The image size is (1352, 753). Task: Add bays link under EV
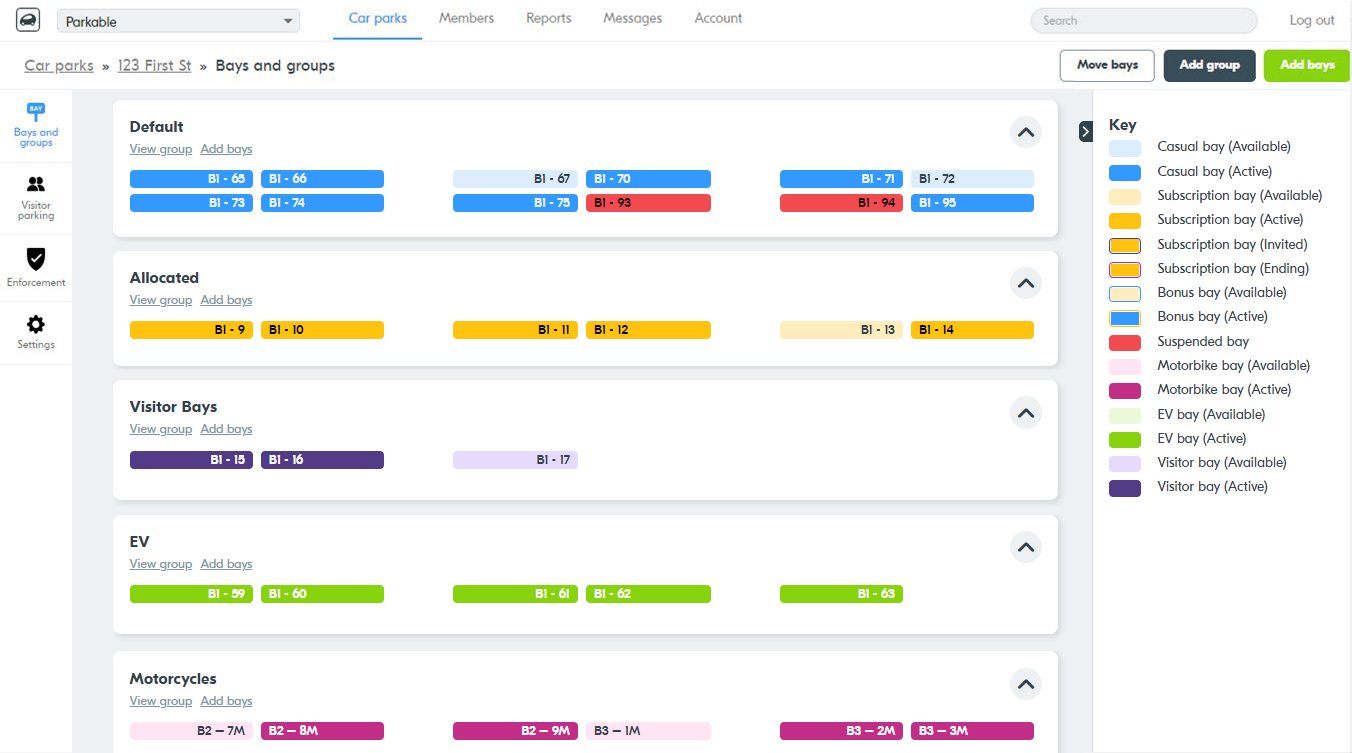pos(226,564)
